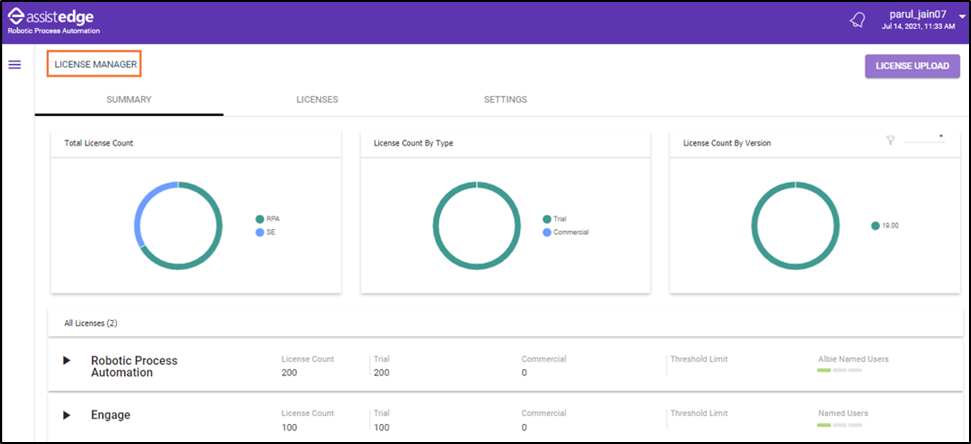This screenshot has width=971, height=444.
Task: Toggle the SE legend entry
Action: pos(265,232)
